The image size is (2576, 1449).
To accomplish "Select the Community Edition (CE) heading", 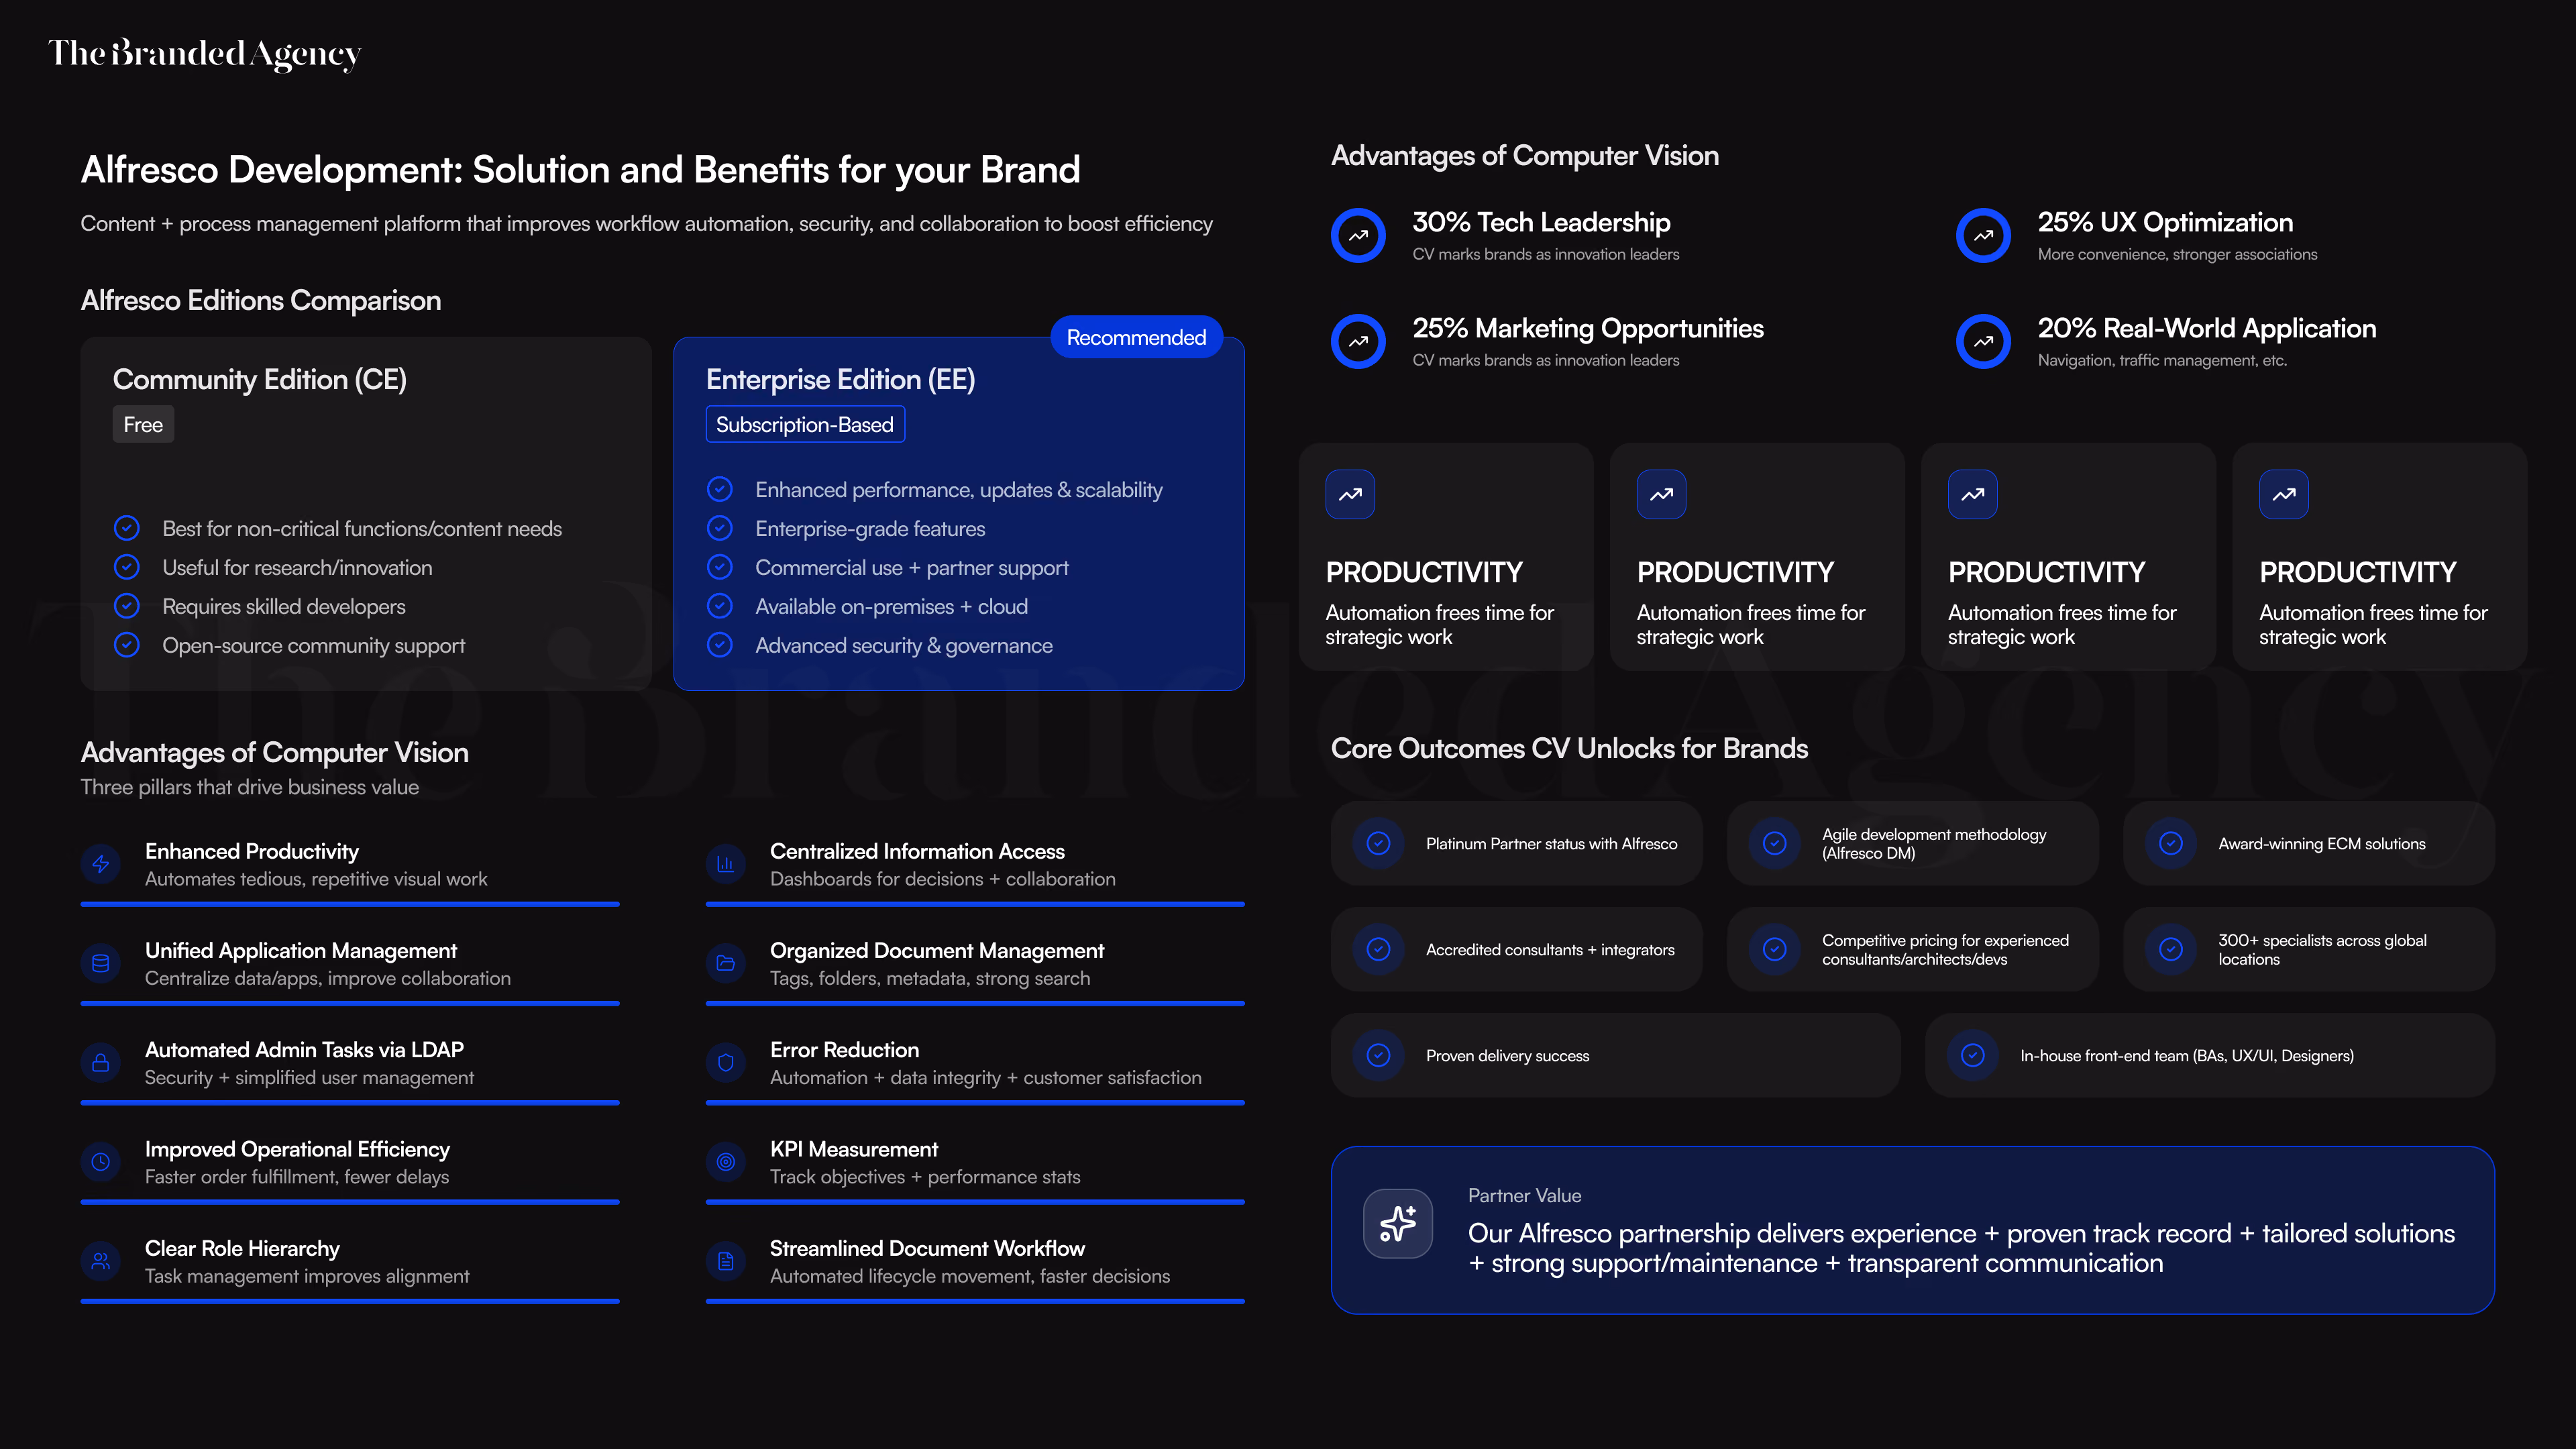I will point(260,380).
